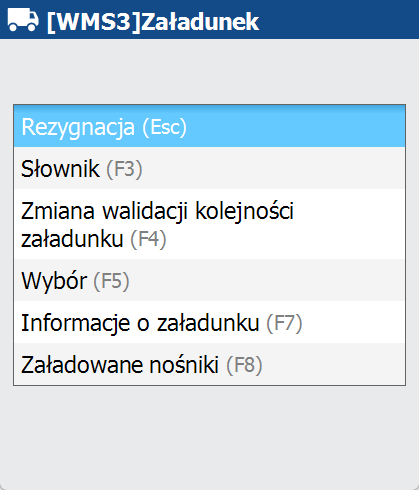Click the word "kolejności" in the F4 entry

coord(244,211)
